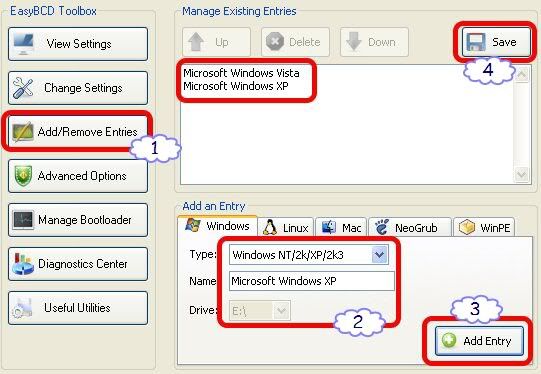Image resolution: width=541 pixels, height=374 pixels.
Task: Launch the Diagnostics Center
Action: pyautogui.click(x=78, y=264)
